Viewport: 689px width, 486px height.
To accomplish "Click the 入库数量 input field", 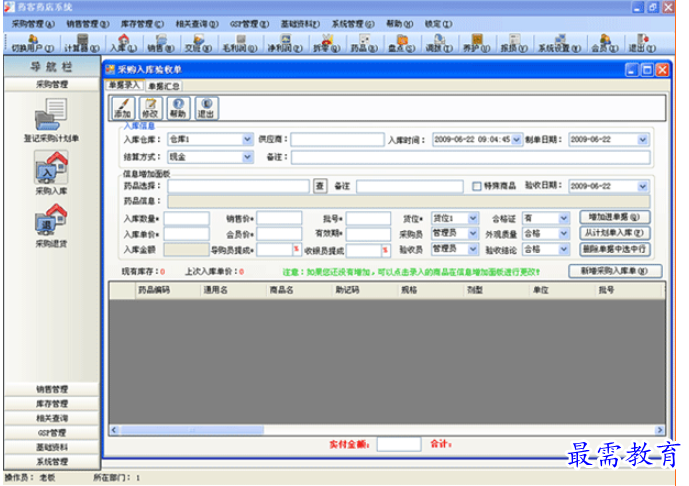I will (x=186, y=218).
